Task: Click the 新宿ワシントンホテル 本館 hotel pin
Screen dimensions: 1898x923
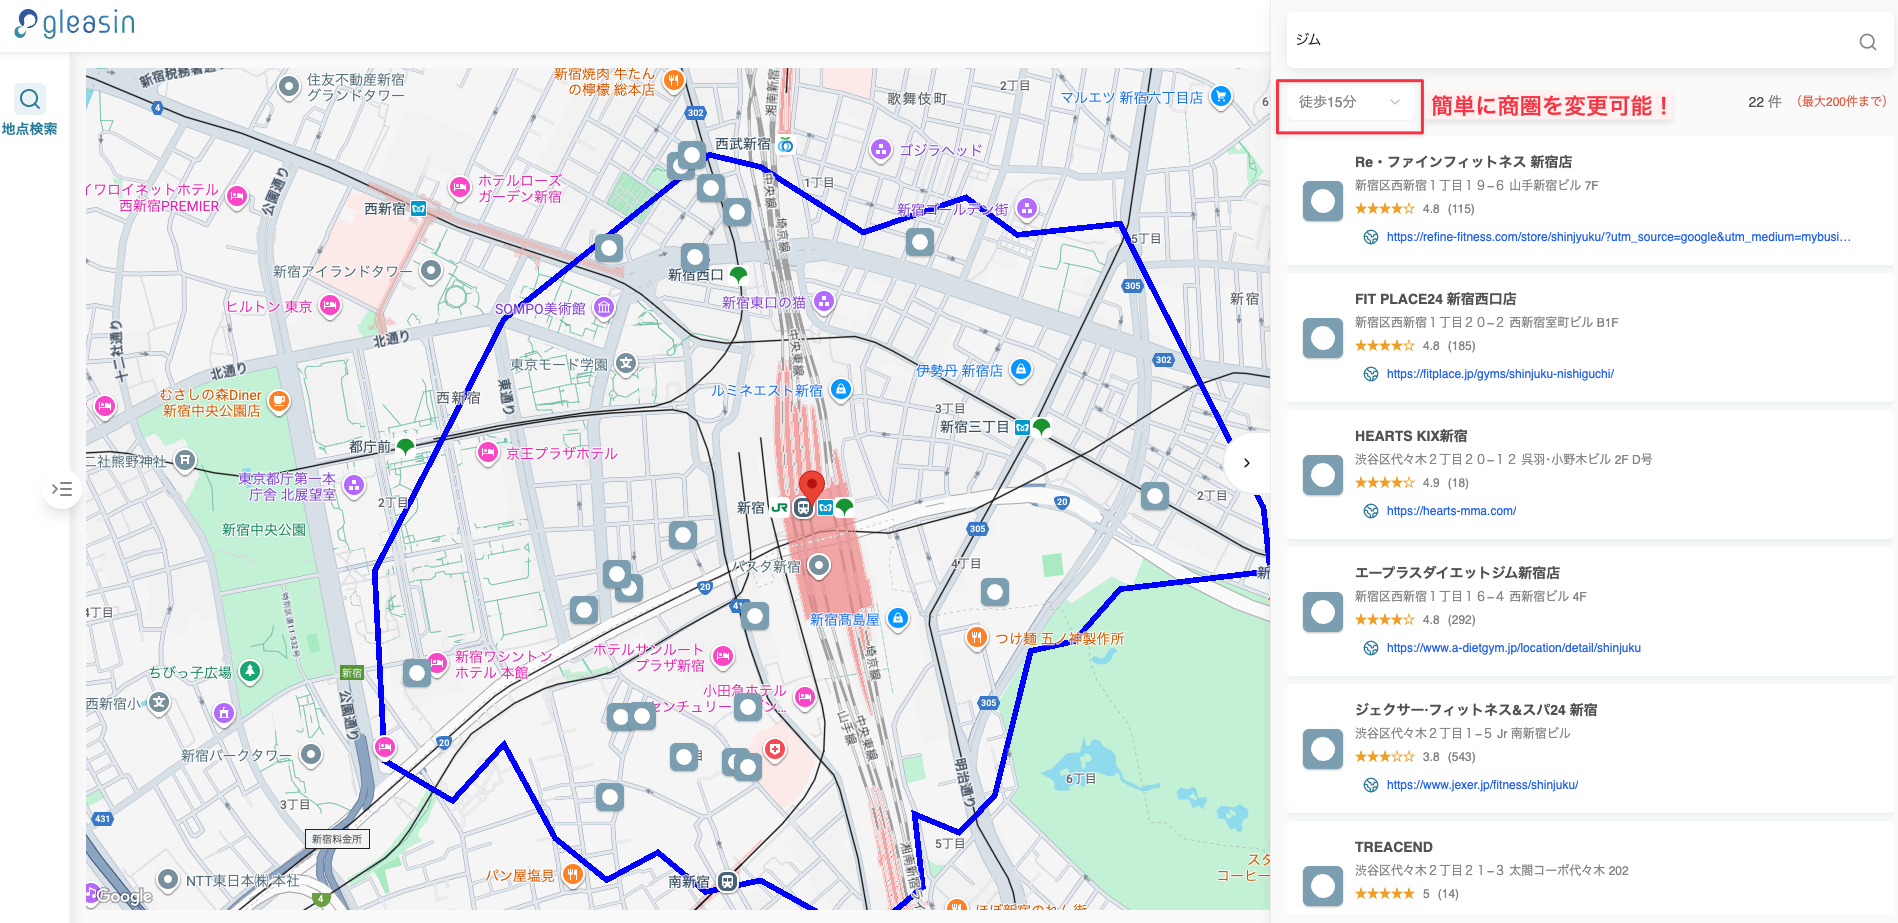Action: click(437, 663)
